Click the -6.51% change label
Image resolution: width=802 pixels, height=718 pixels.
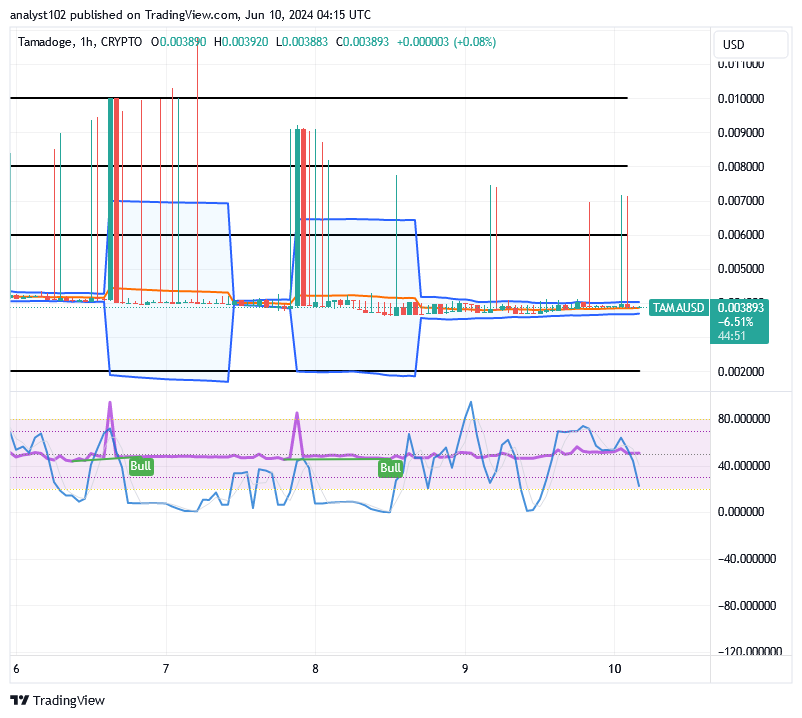(x=736, y=322)
